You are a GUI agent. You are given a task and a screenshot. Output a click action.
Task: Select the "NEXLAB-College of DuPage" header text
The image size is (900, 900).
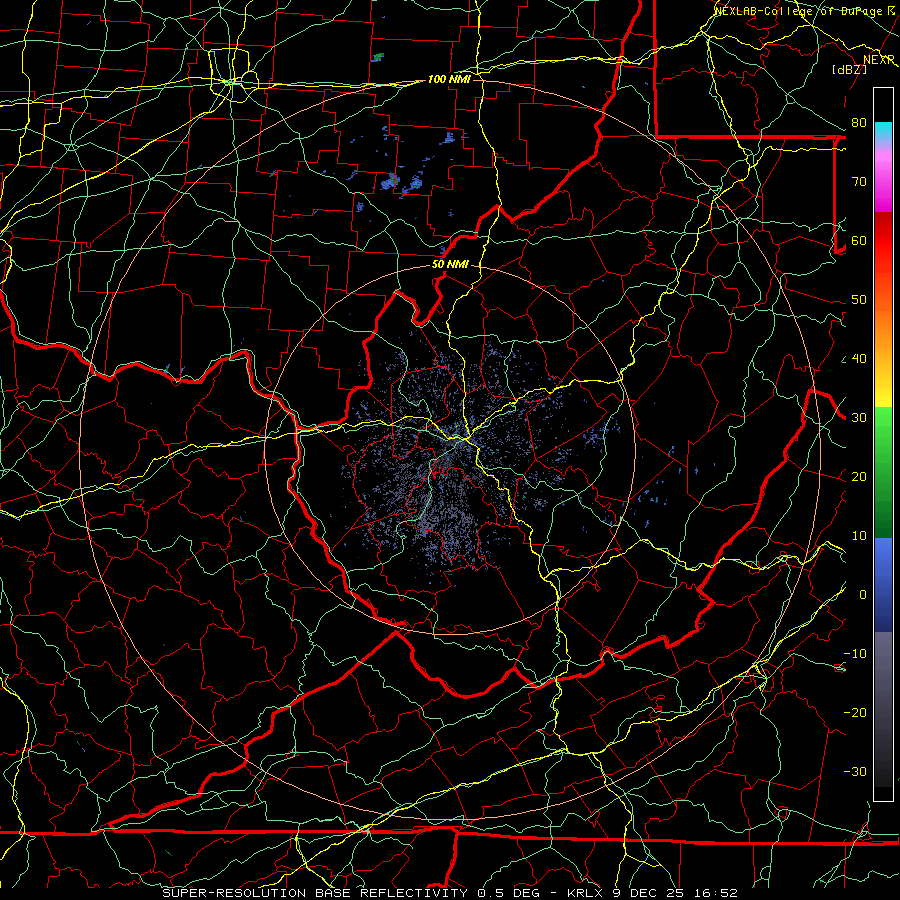click(x=797, y=11)
